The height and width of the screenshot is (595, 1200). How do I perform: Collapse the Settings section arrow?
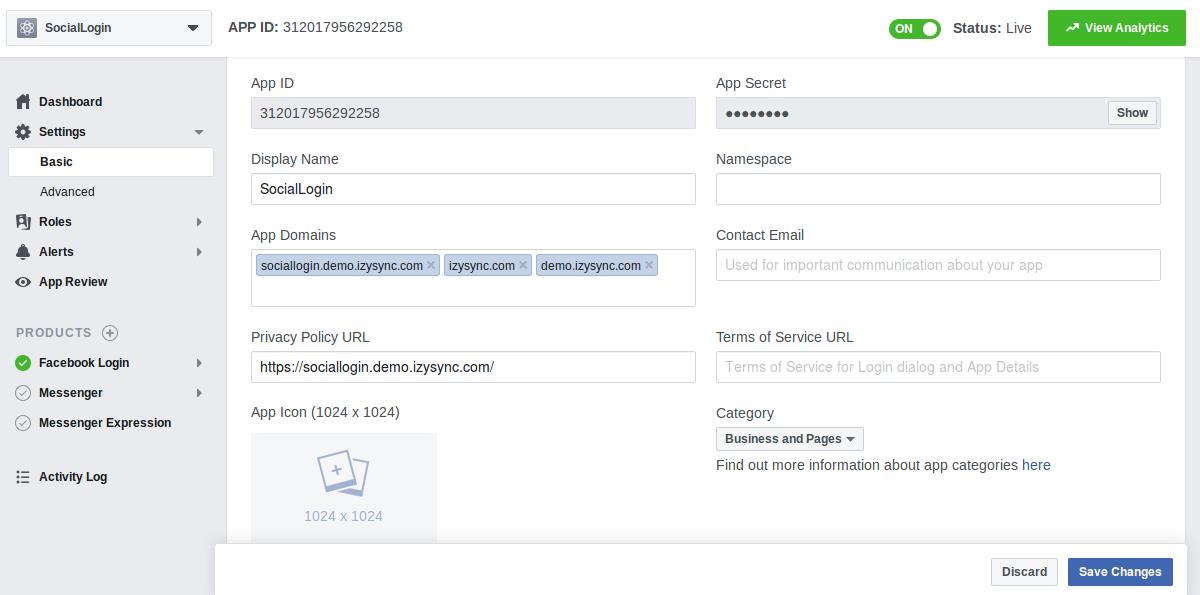pyautogui.click(x=198, y=132)
